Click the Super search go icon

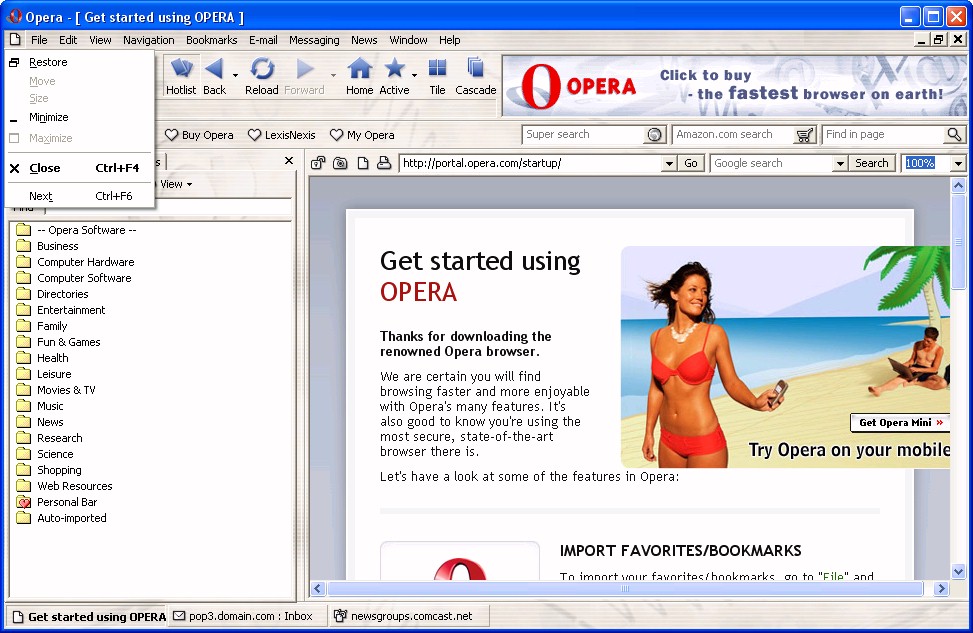click(x=654, y=135)
